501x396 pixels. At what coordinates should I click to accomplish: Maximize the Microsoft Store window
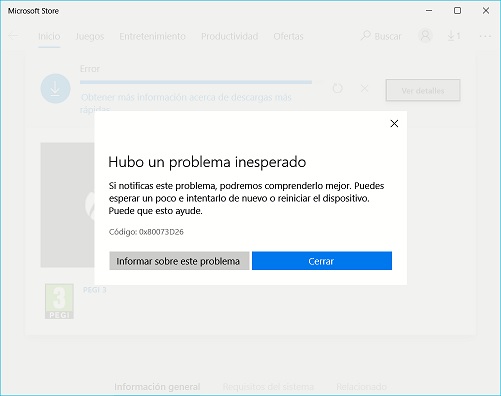457,11
